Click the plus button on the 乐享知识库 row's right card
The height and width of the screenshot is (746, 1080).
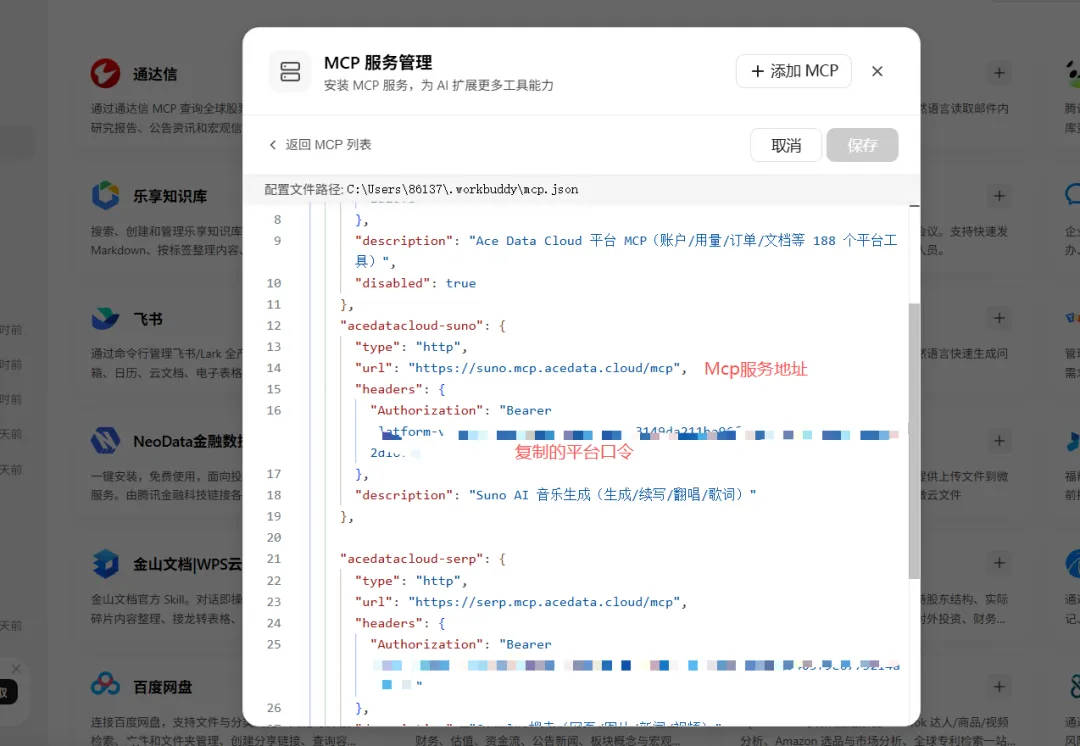pyautogui.click(x=999, y=196)
